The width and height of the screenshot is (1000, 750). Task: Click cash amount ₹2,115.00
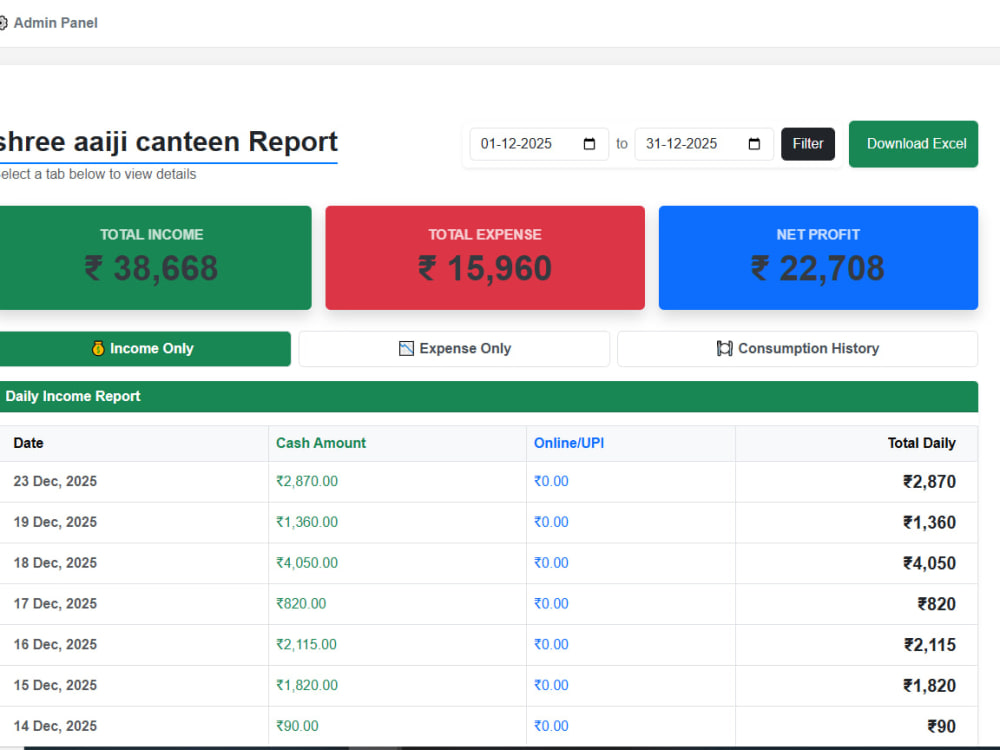(x=306, y=645)
